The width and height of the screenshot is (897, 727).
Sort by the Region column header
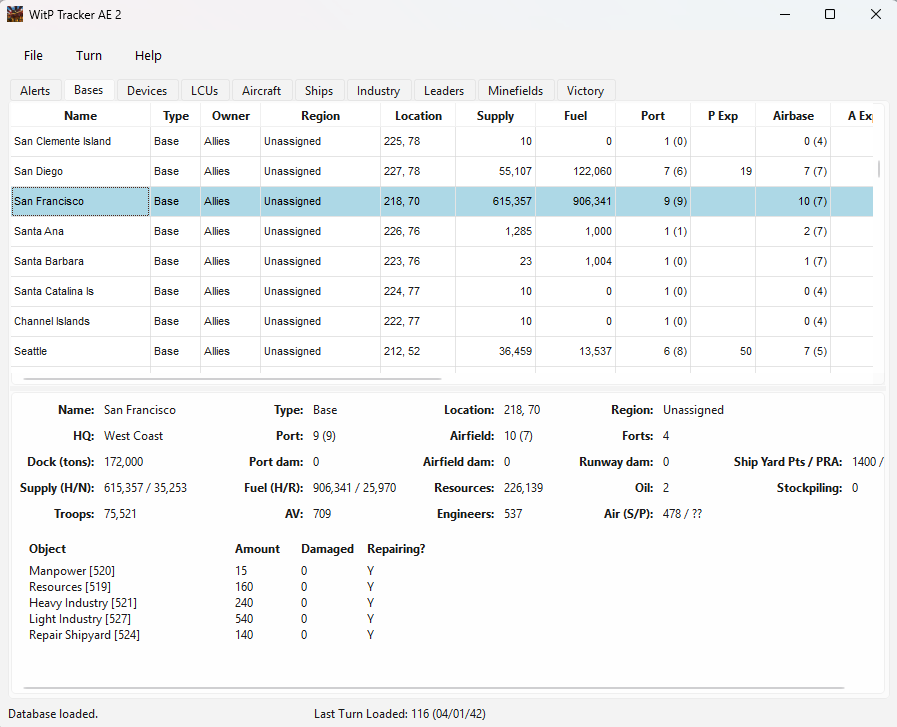[x=320, y=116]
